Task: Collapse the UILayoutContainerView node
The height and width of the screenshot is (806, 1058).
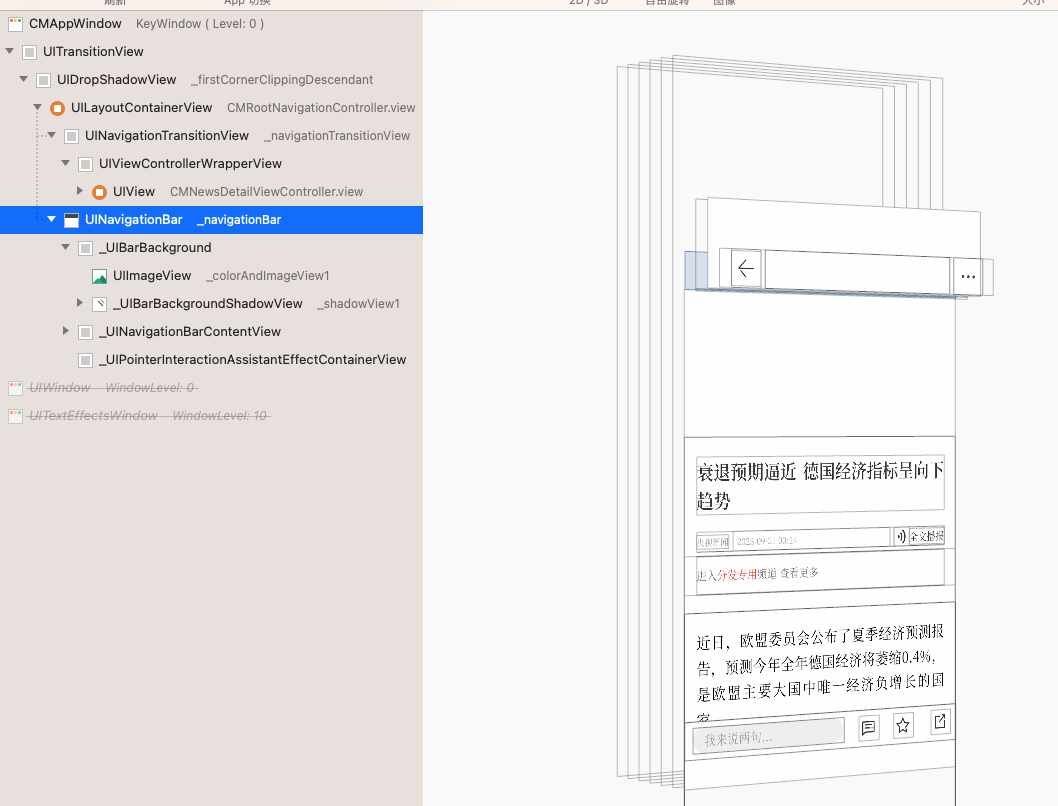Action: pyautogui.click(x=38, y=107)
